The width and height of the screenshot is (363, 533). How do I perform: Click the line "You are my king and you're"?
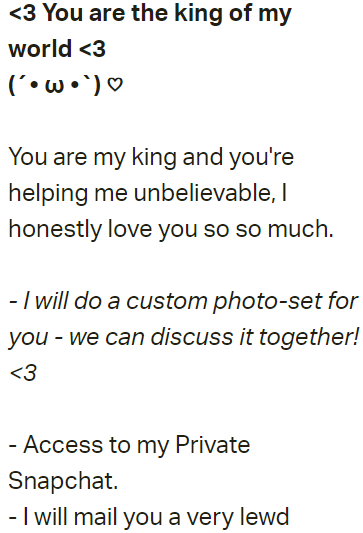pyautogui.click(x=151, y=158)
